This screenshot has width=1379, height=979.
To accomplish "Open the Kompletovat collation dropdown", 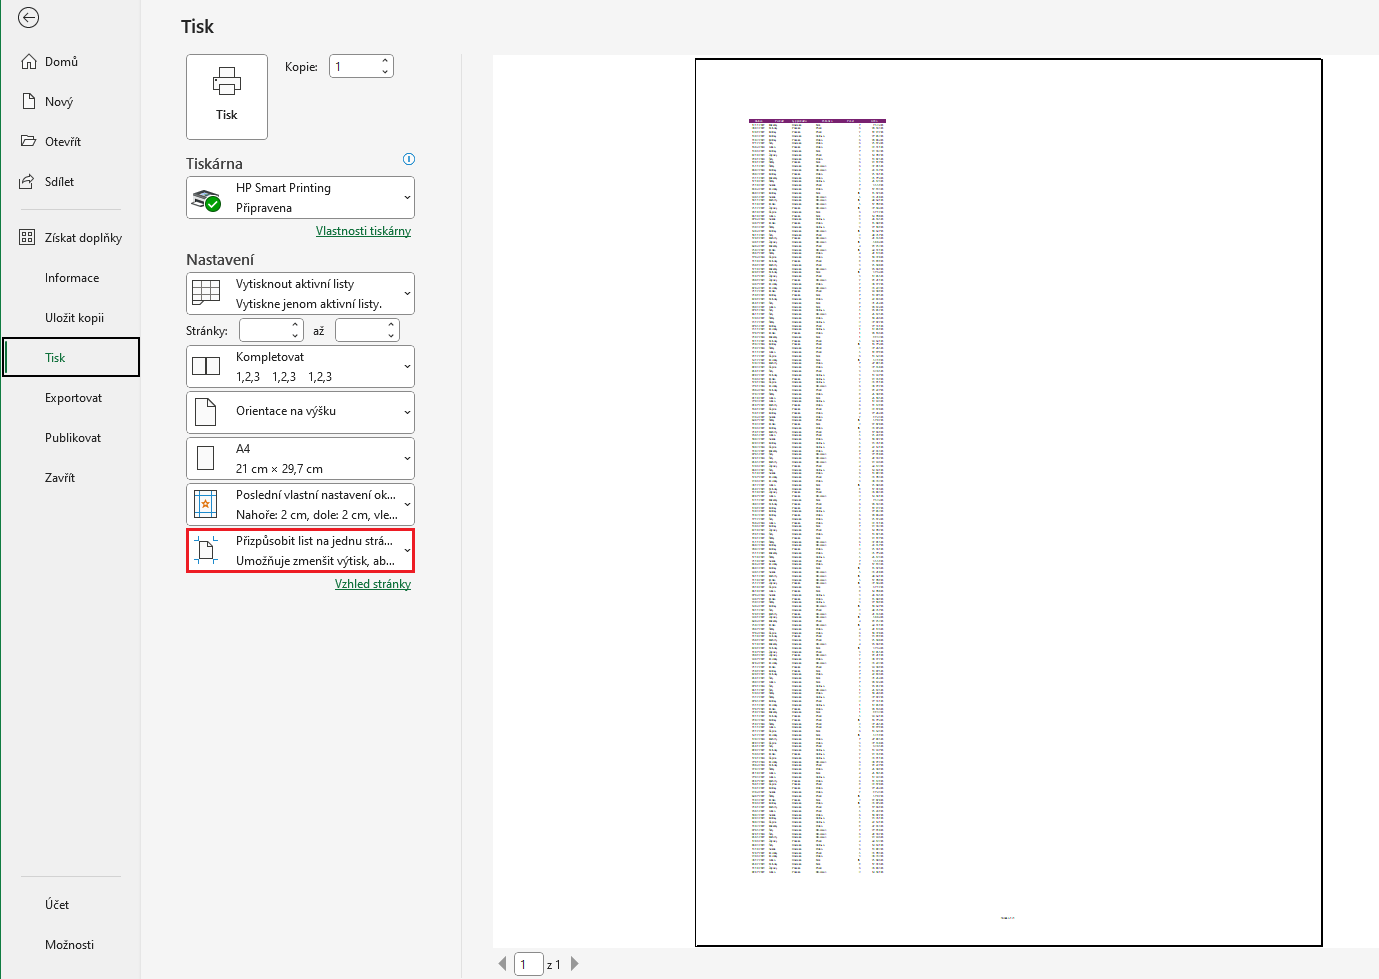I will 300,366.
